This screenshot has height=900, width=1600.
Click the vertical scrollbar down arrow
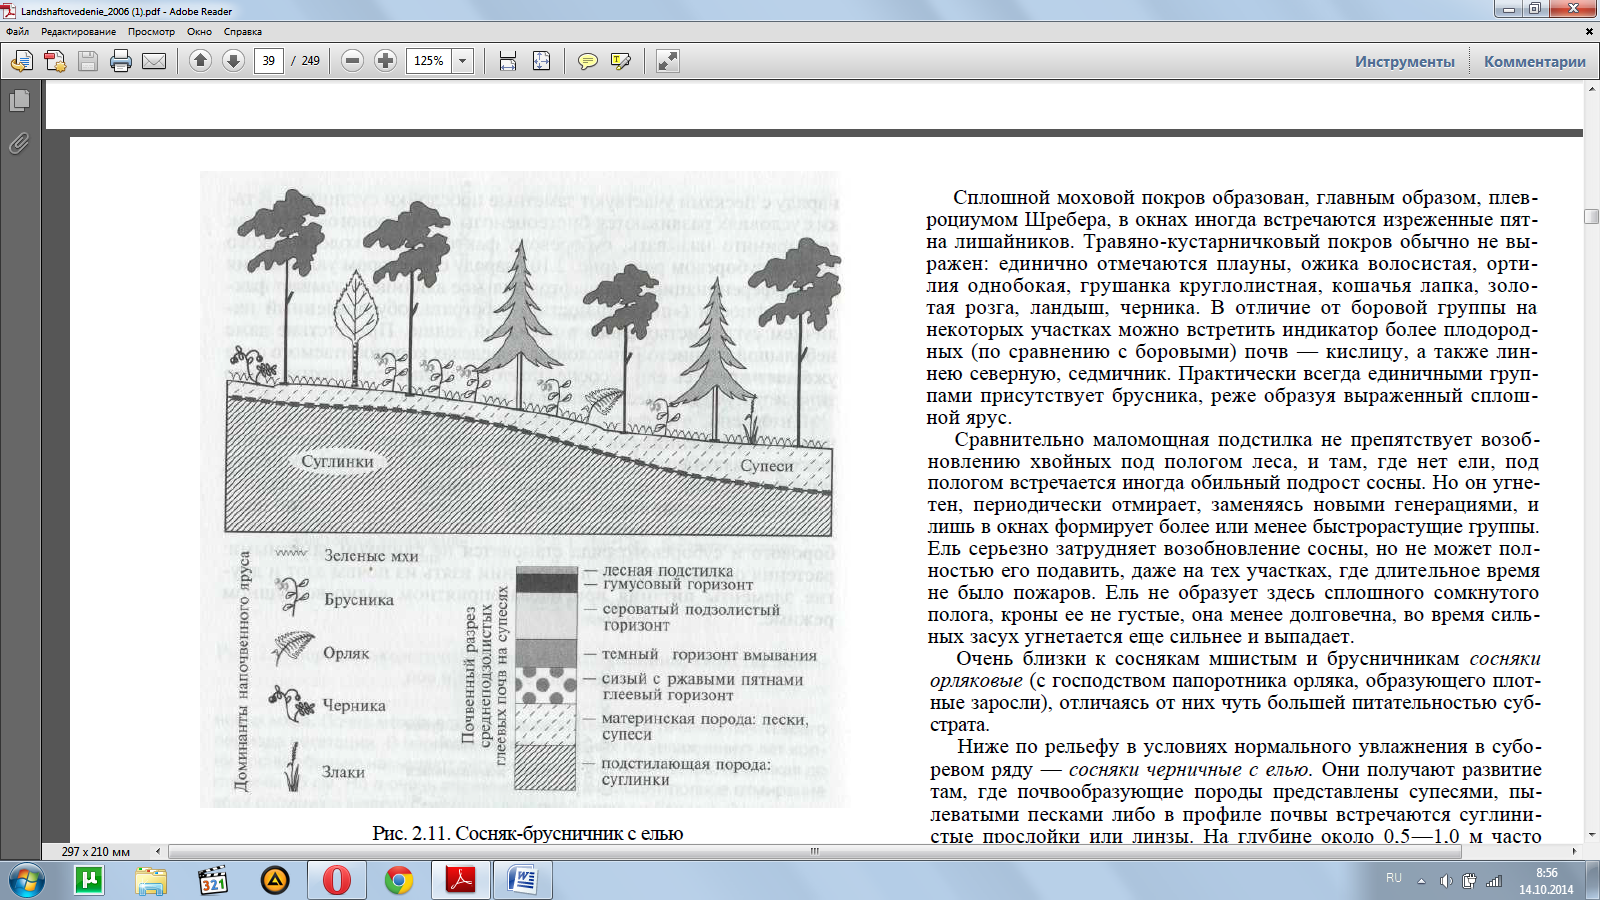click(1591, 835)
